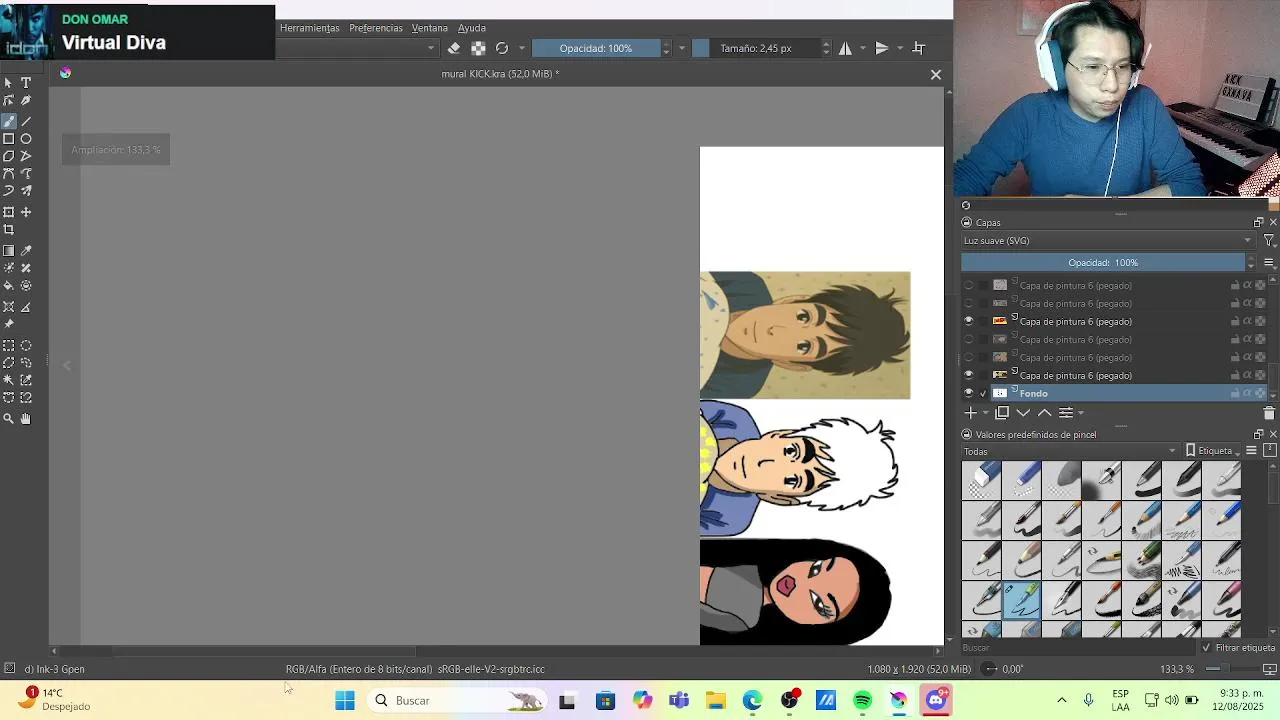Hide the Fondo layer via eye icon
This screenshot has width=1280, height=720.
coord(968,393)
